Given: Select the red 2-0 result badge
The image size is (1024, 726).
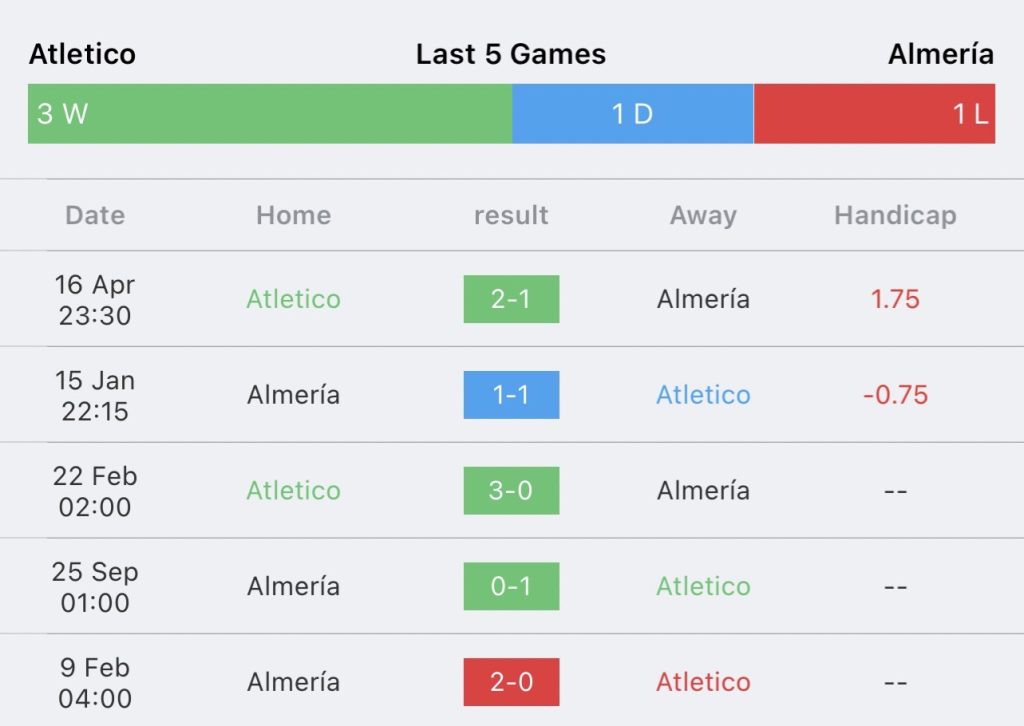Looking at the screenshot, I should coord(511,682).
